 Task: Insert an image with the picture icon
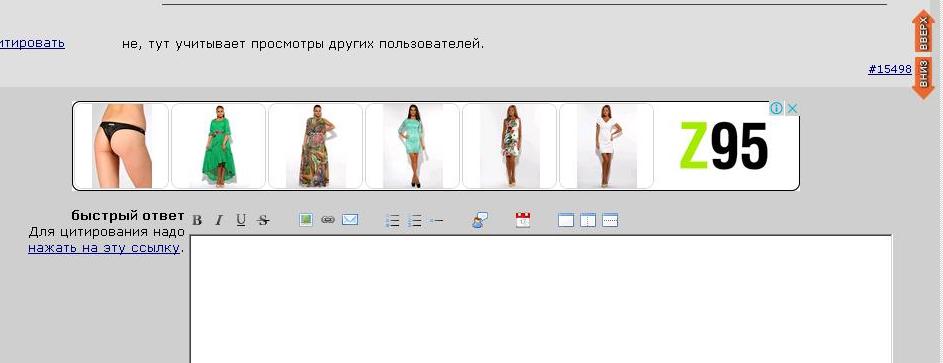(306, 220)
